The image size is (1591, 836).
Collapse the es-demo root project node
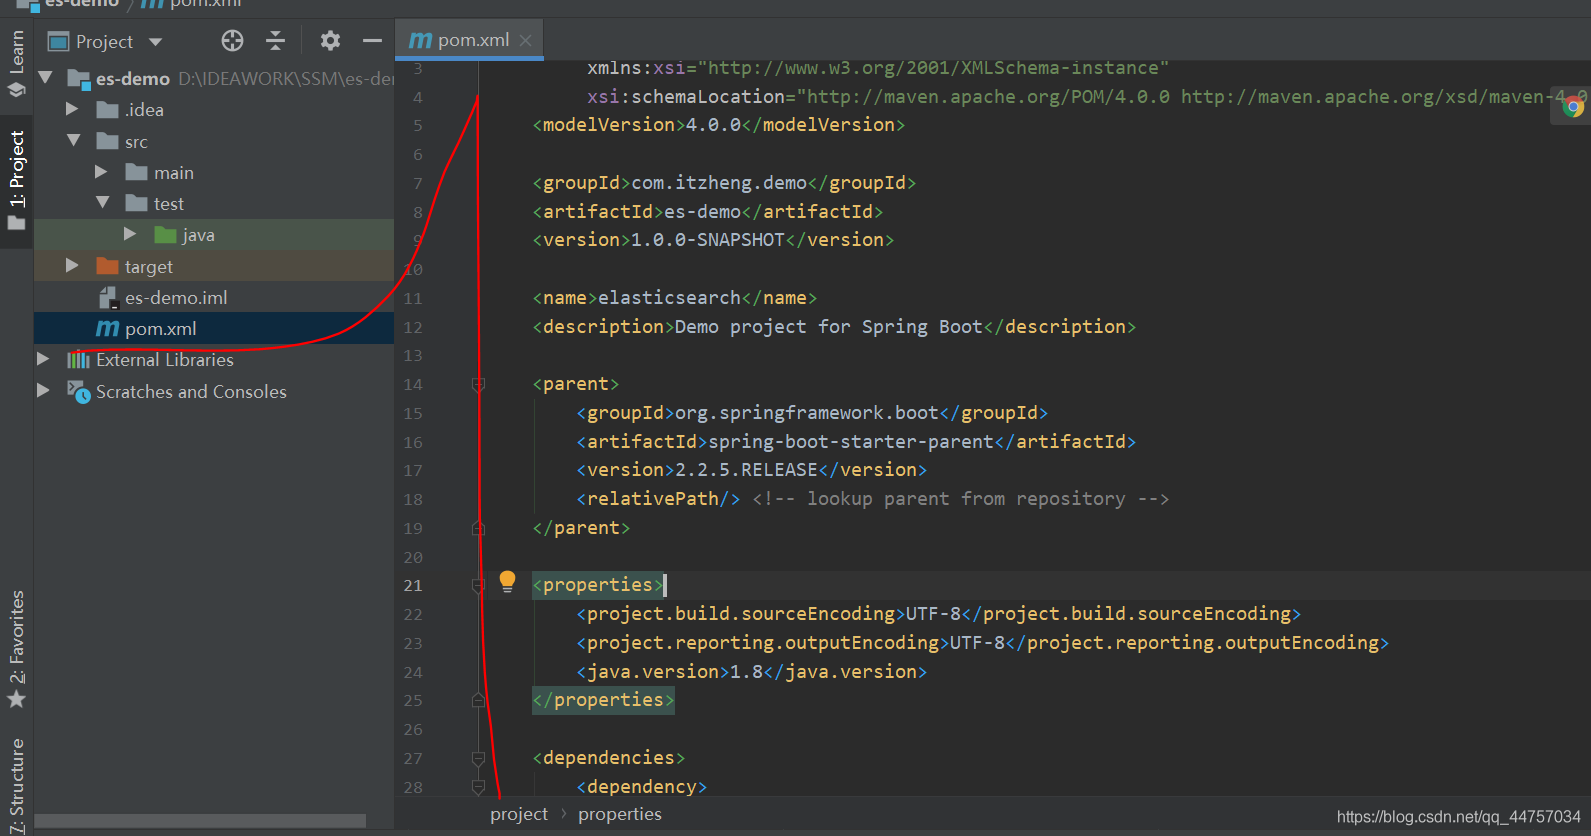(45, 77)
